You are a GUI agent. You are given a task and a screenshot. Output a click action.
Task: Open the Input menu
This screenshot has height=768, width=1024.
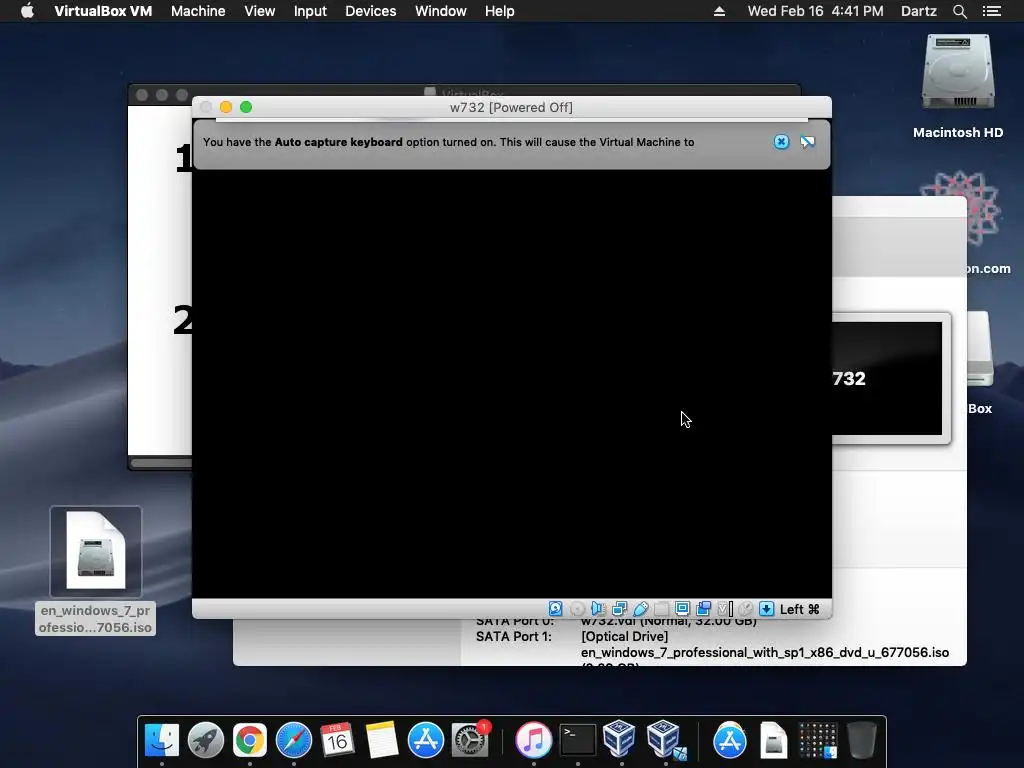310,11
